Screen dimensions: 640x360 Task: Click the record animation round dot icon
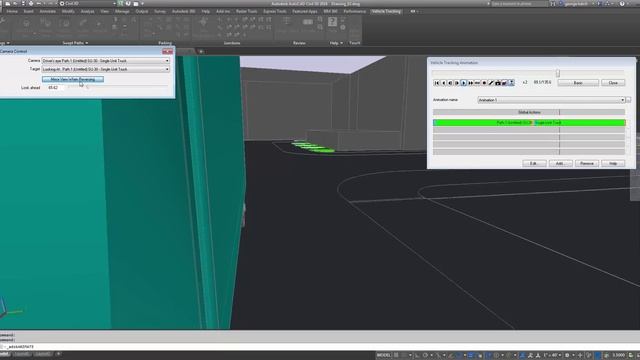click(x=484, y=83)
